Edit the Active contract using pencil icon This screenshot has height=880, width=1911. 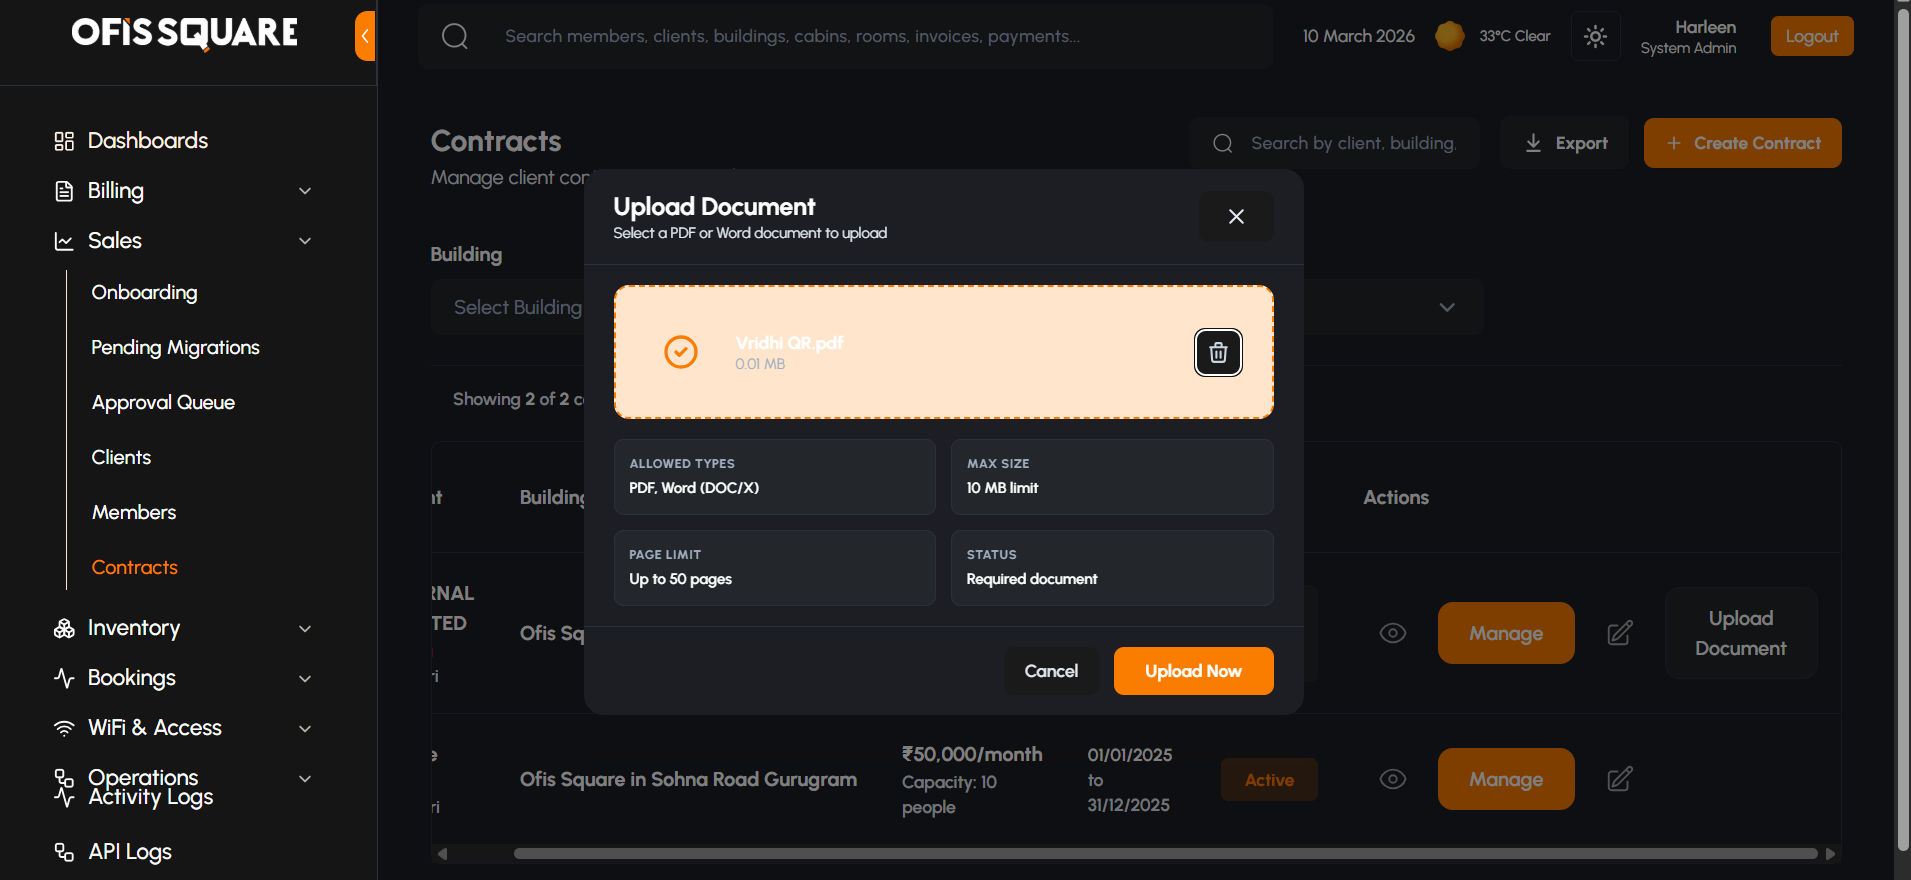(x=1619, y=779)
